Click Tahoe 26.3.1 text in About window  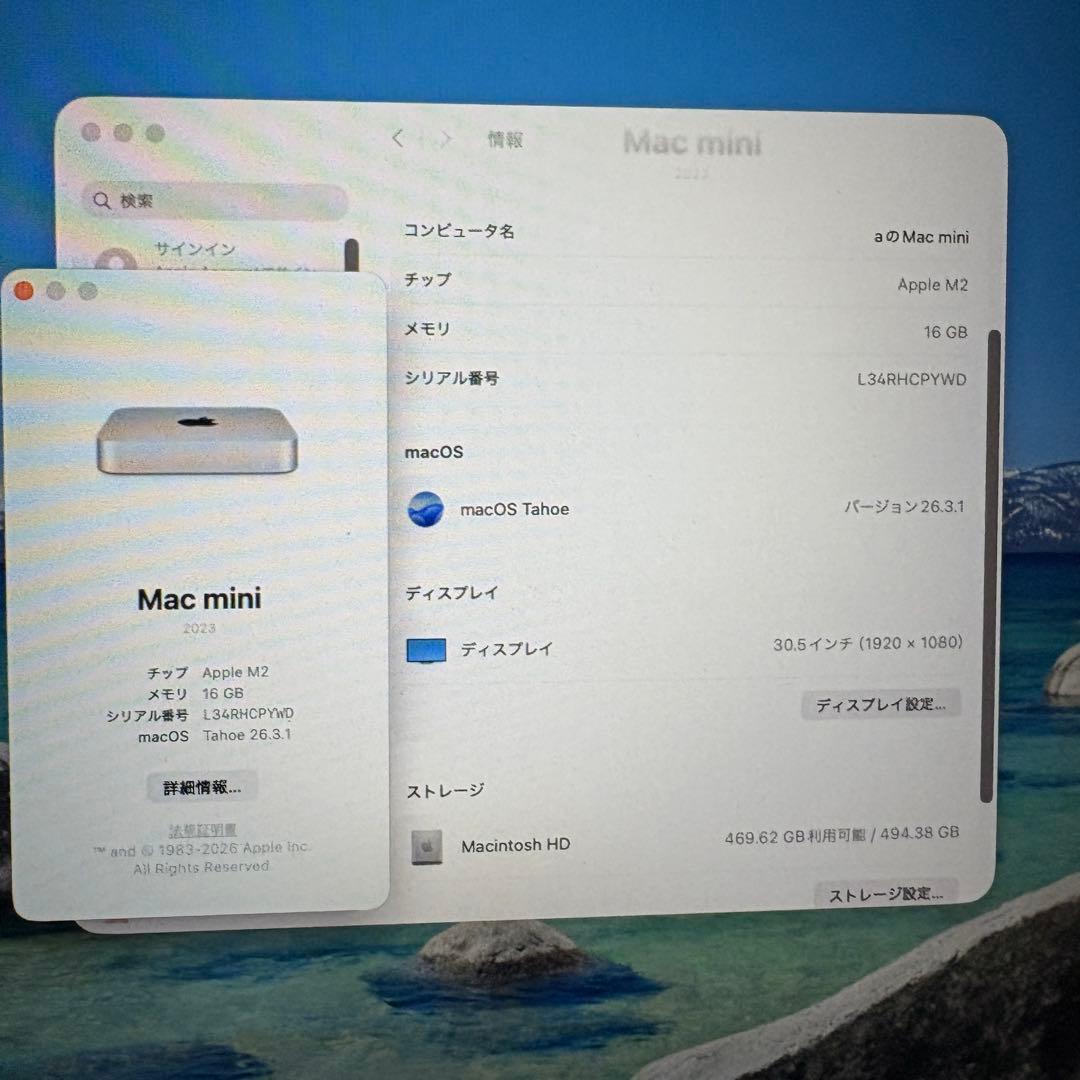tap(247, 735)
